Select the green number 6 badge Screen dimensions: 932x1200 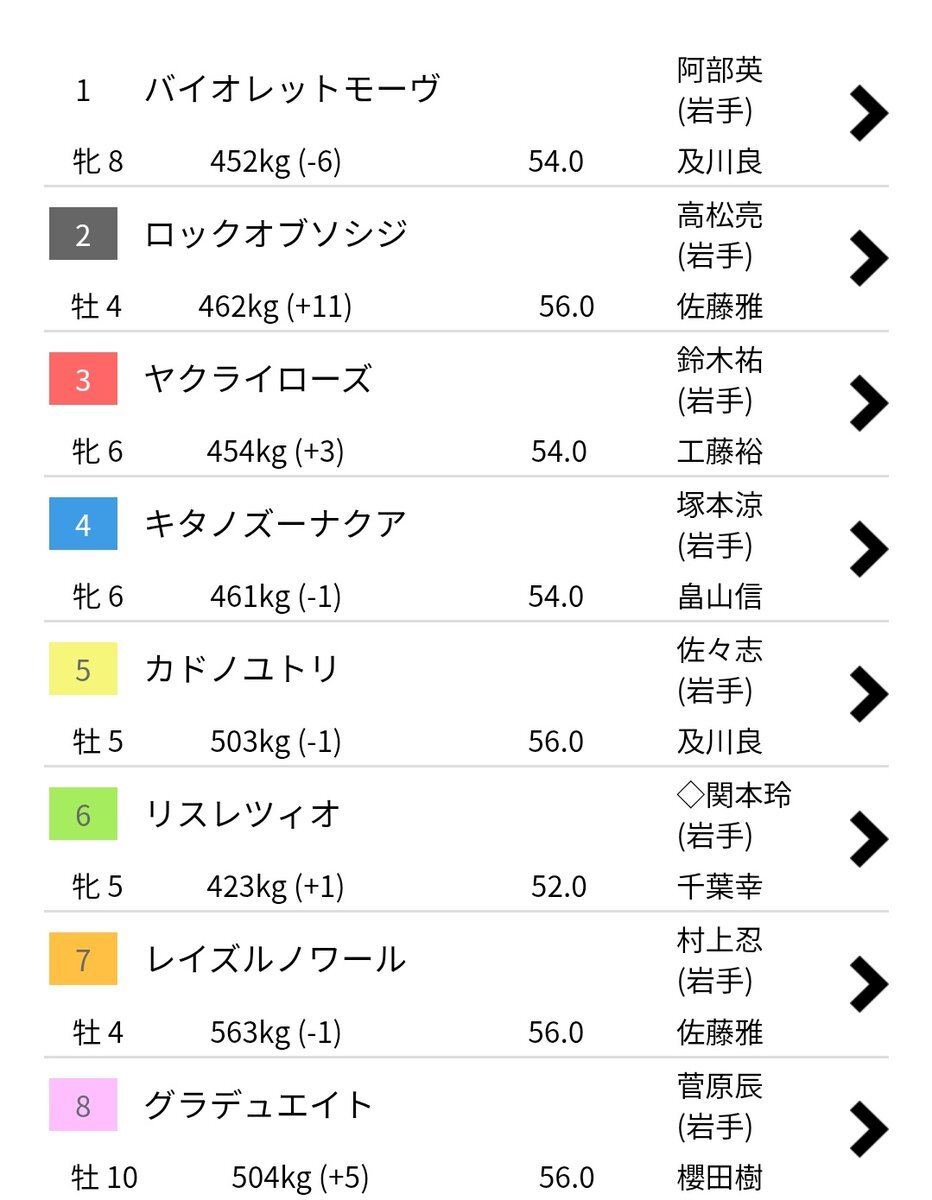[x=83, y=814]
